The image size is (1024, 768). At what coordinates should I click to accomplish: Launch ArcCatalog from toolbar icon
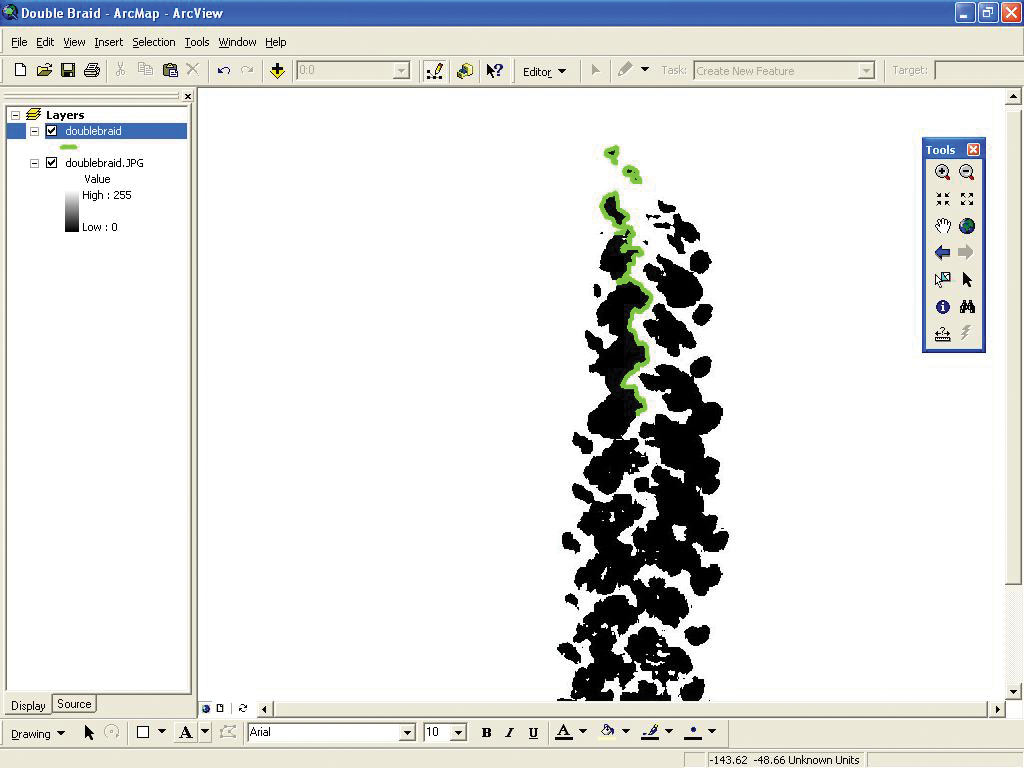point(465,71)
